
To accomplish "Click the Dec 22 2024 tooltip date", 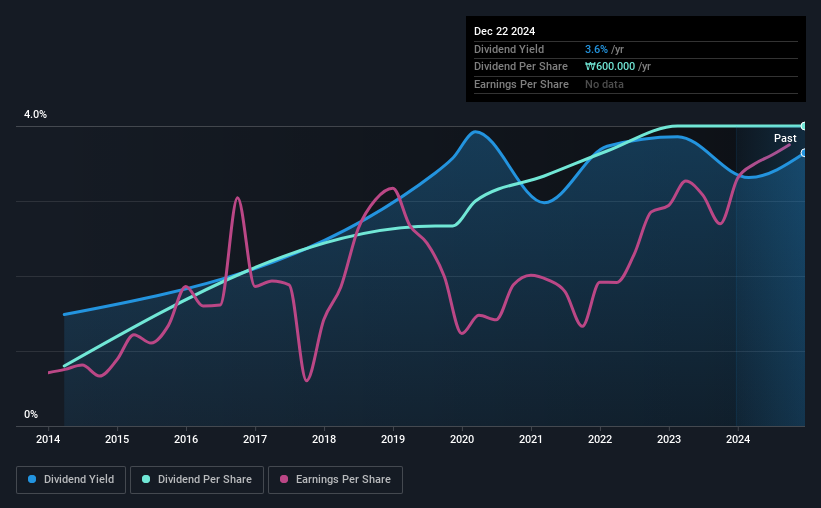I will pyautogui.click(x=504, y=31).
